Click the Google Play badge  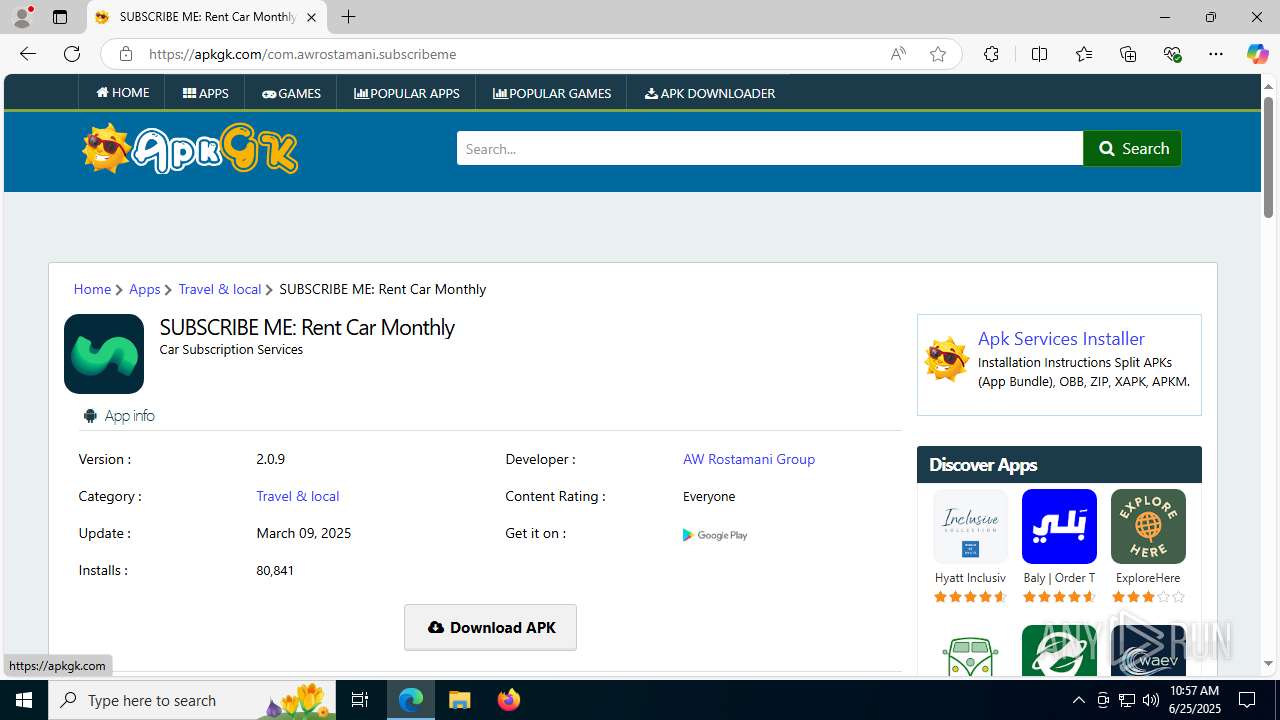point(715,535)
